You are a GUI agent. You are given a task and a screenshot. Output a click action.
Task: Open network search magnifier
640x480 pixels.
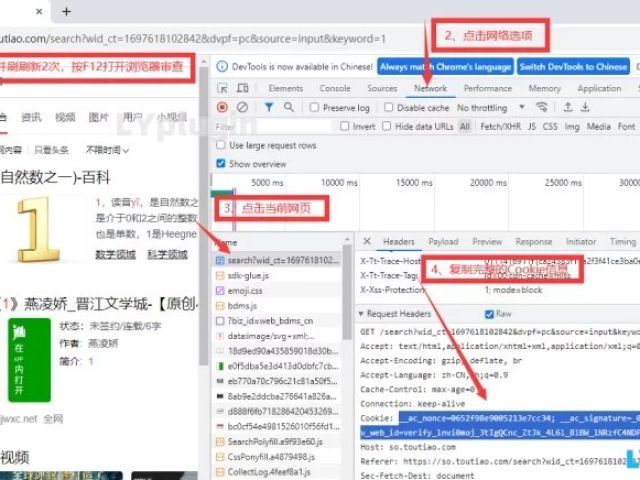pyautogui.click(x=289, y=107)
